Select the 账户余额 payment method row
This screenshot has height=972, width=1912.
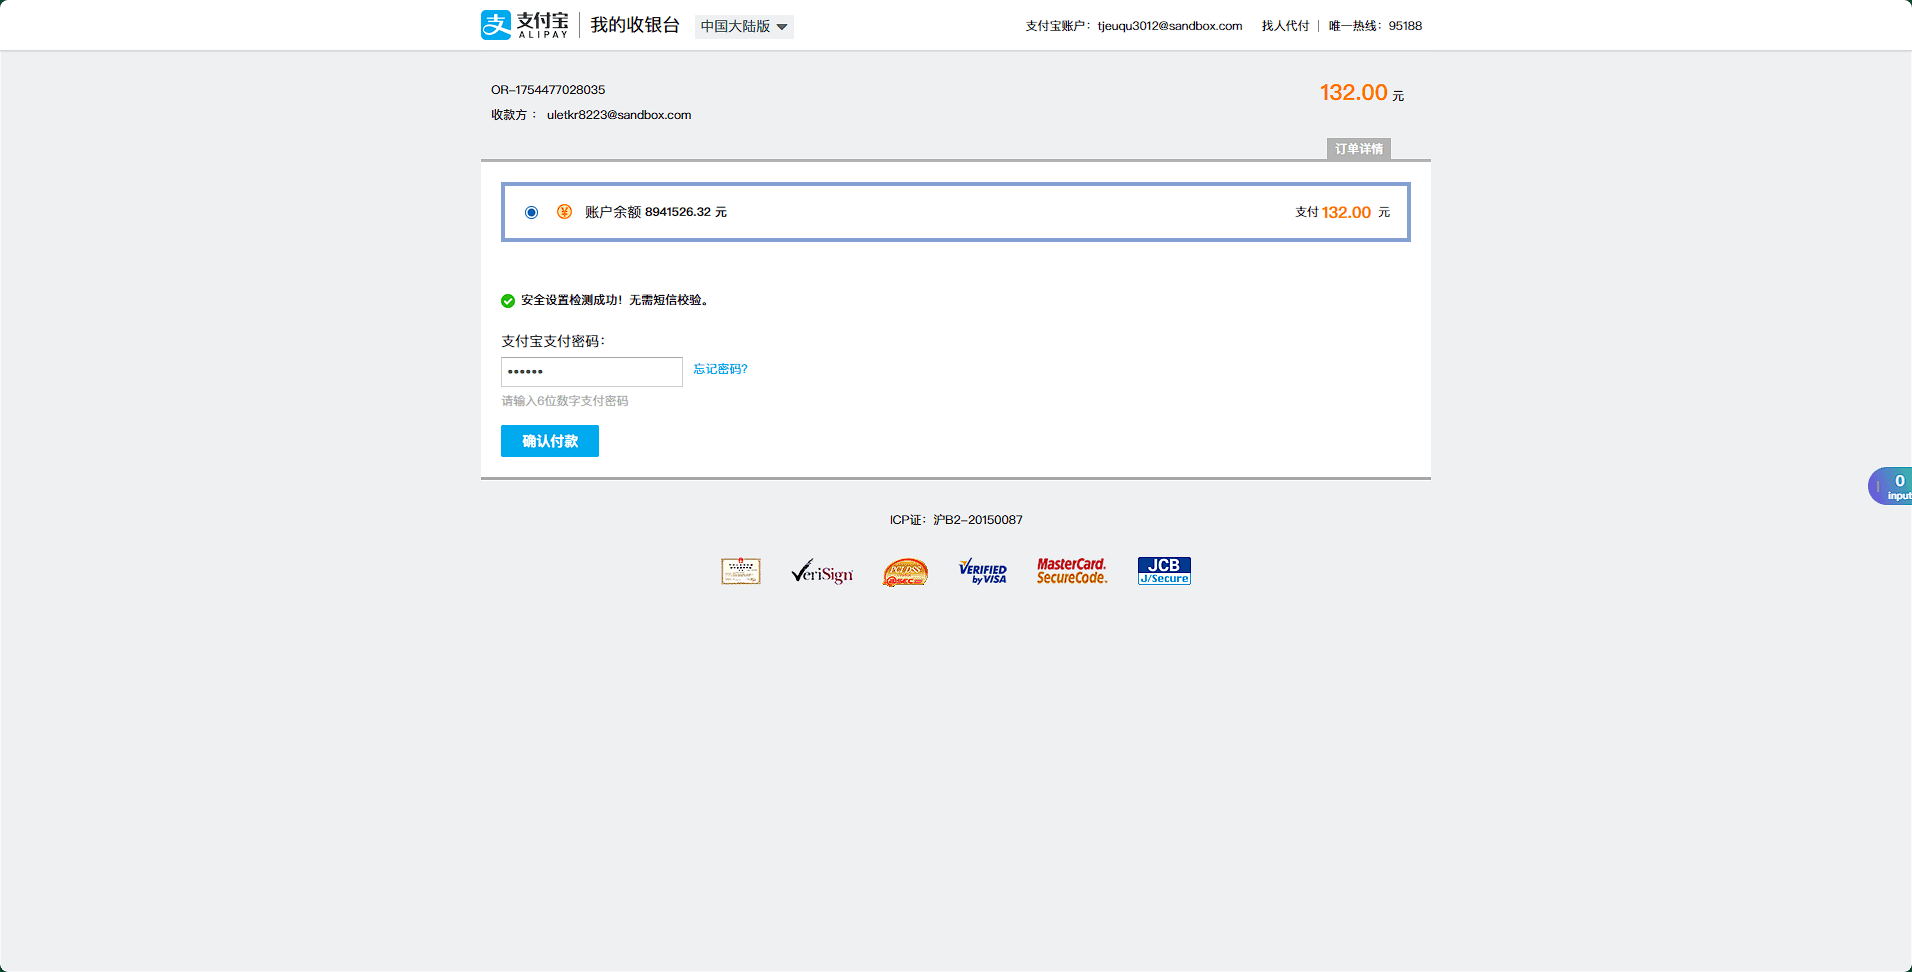[955, 212]
